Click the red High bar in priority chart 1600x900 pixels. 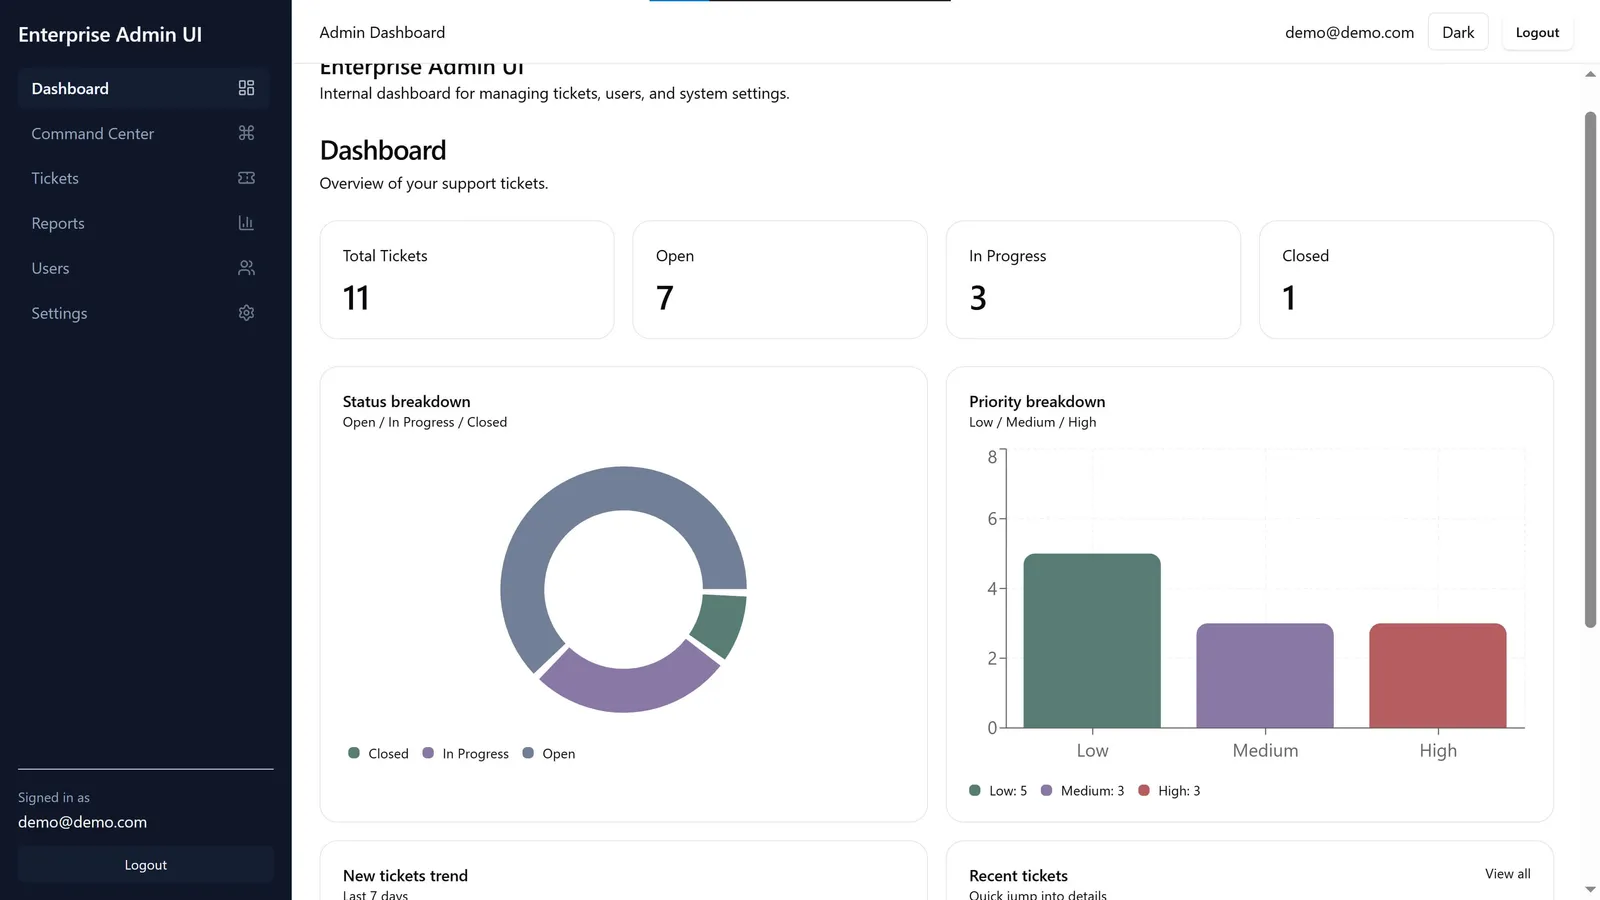click(1438, 675)
